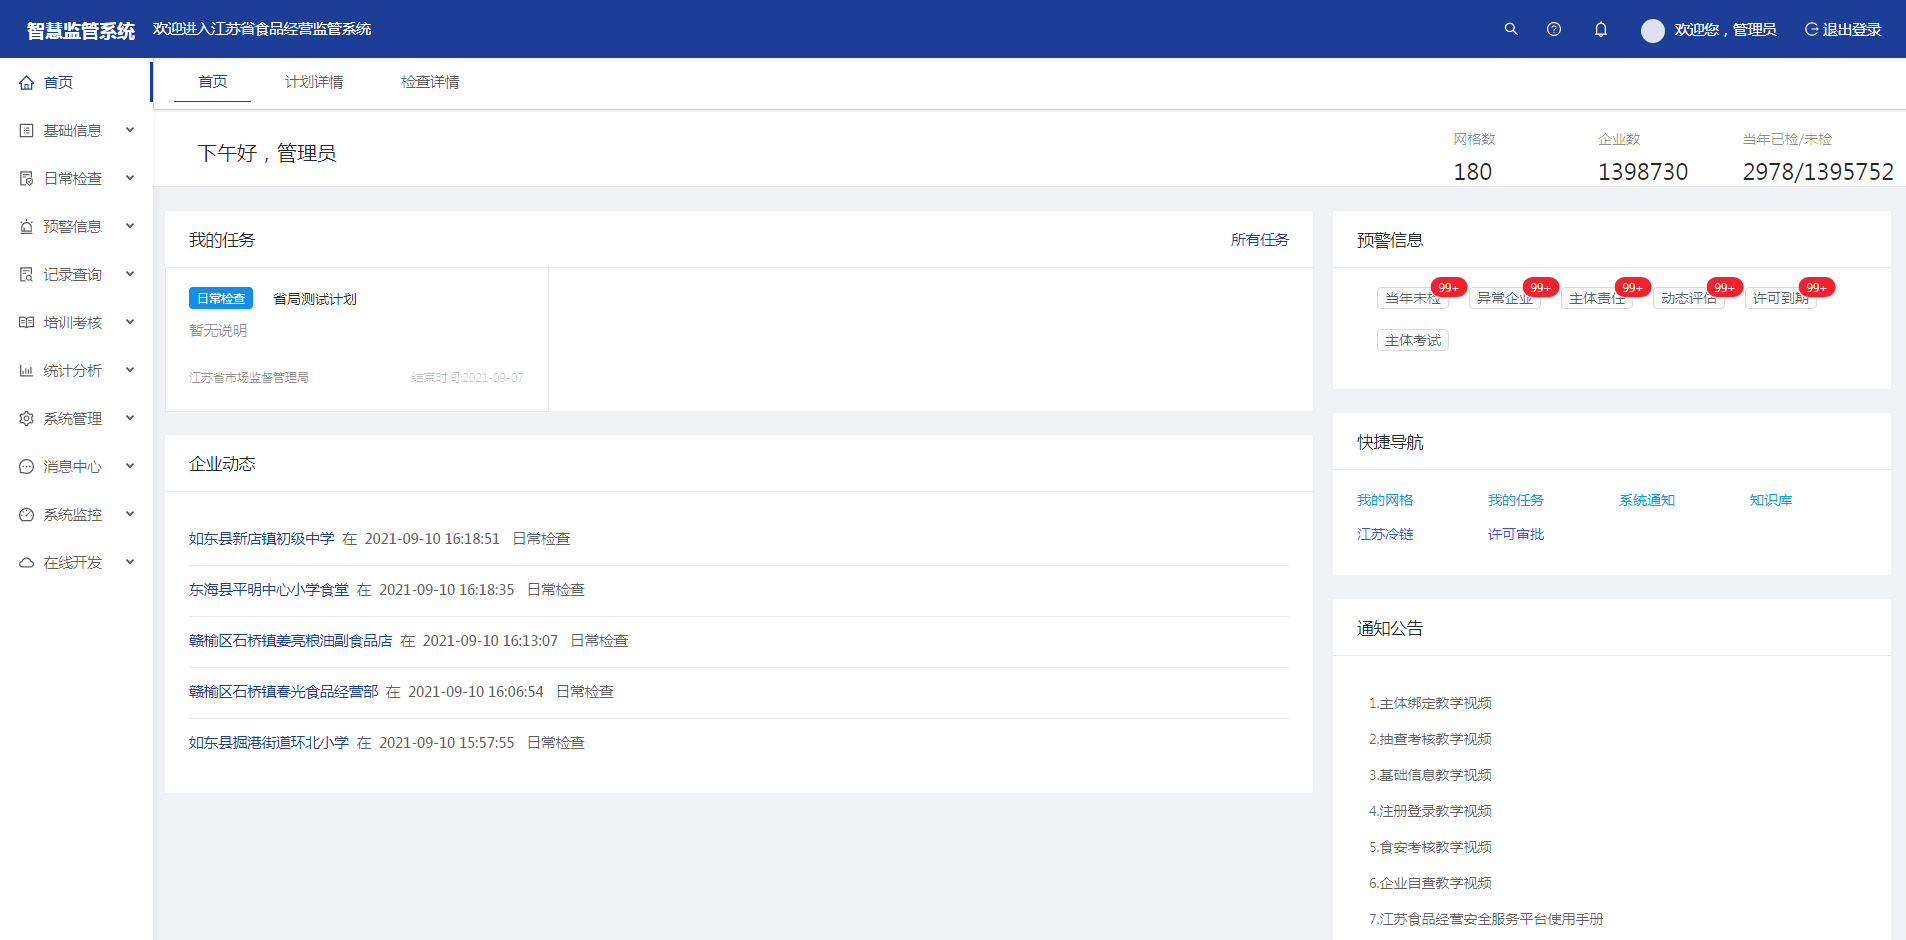This screenshot has width=1906, height=940.
Task: Switch to the 检查详情 tab
Action: 430,82
